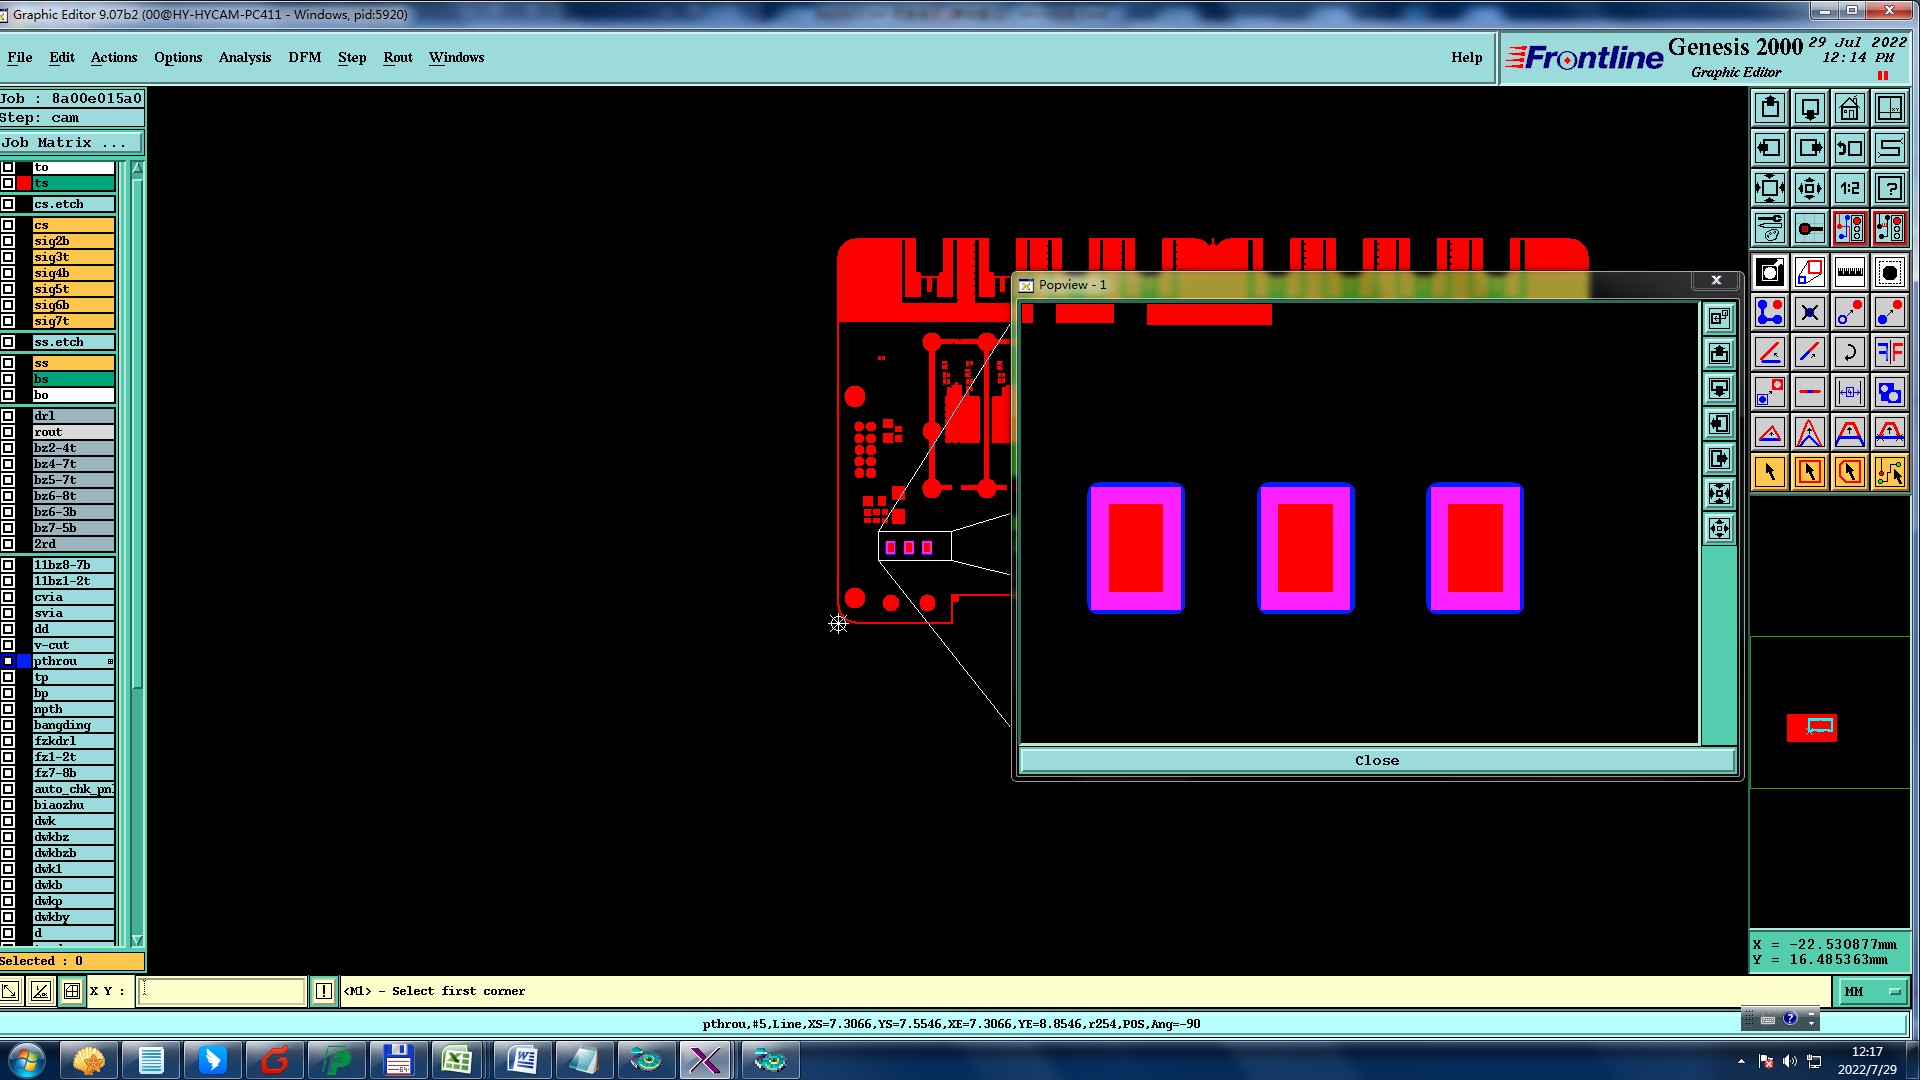Click the rotate arrow tool icon
Screen dimensions: 1920x1080
(1849, 352)
